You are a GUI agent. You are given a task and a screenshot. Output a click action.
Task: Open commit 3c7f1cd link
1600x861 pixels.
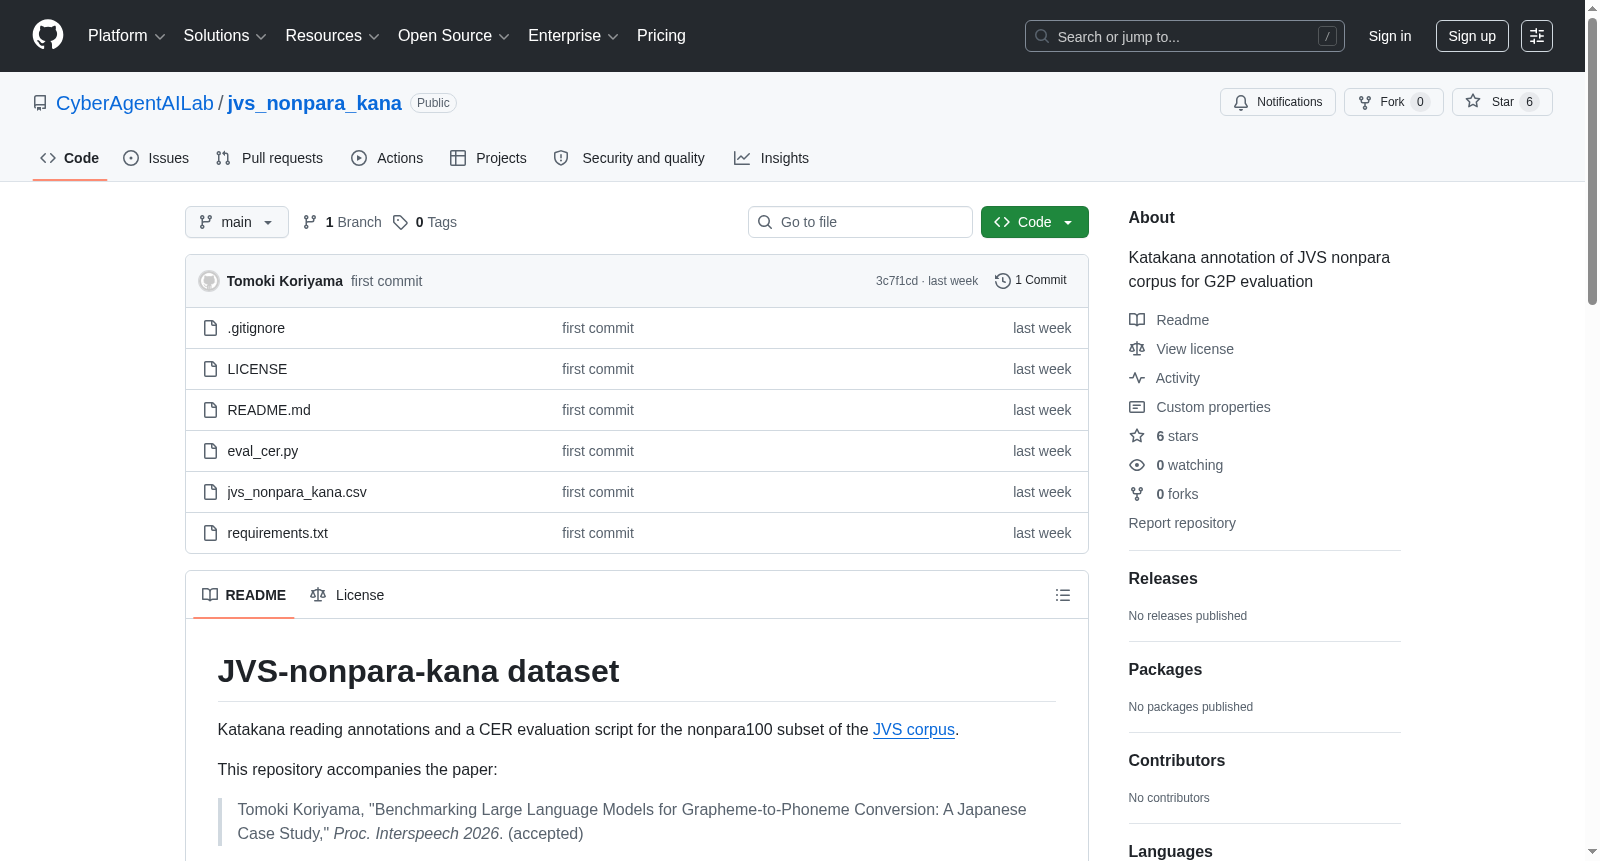coord(897,281)
